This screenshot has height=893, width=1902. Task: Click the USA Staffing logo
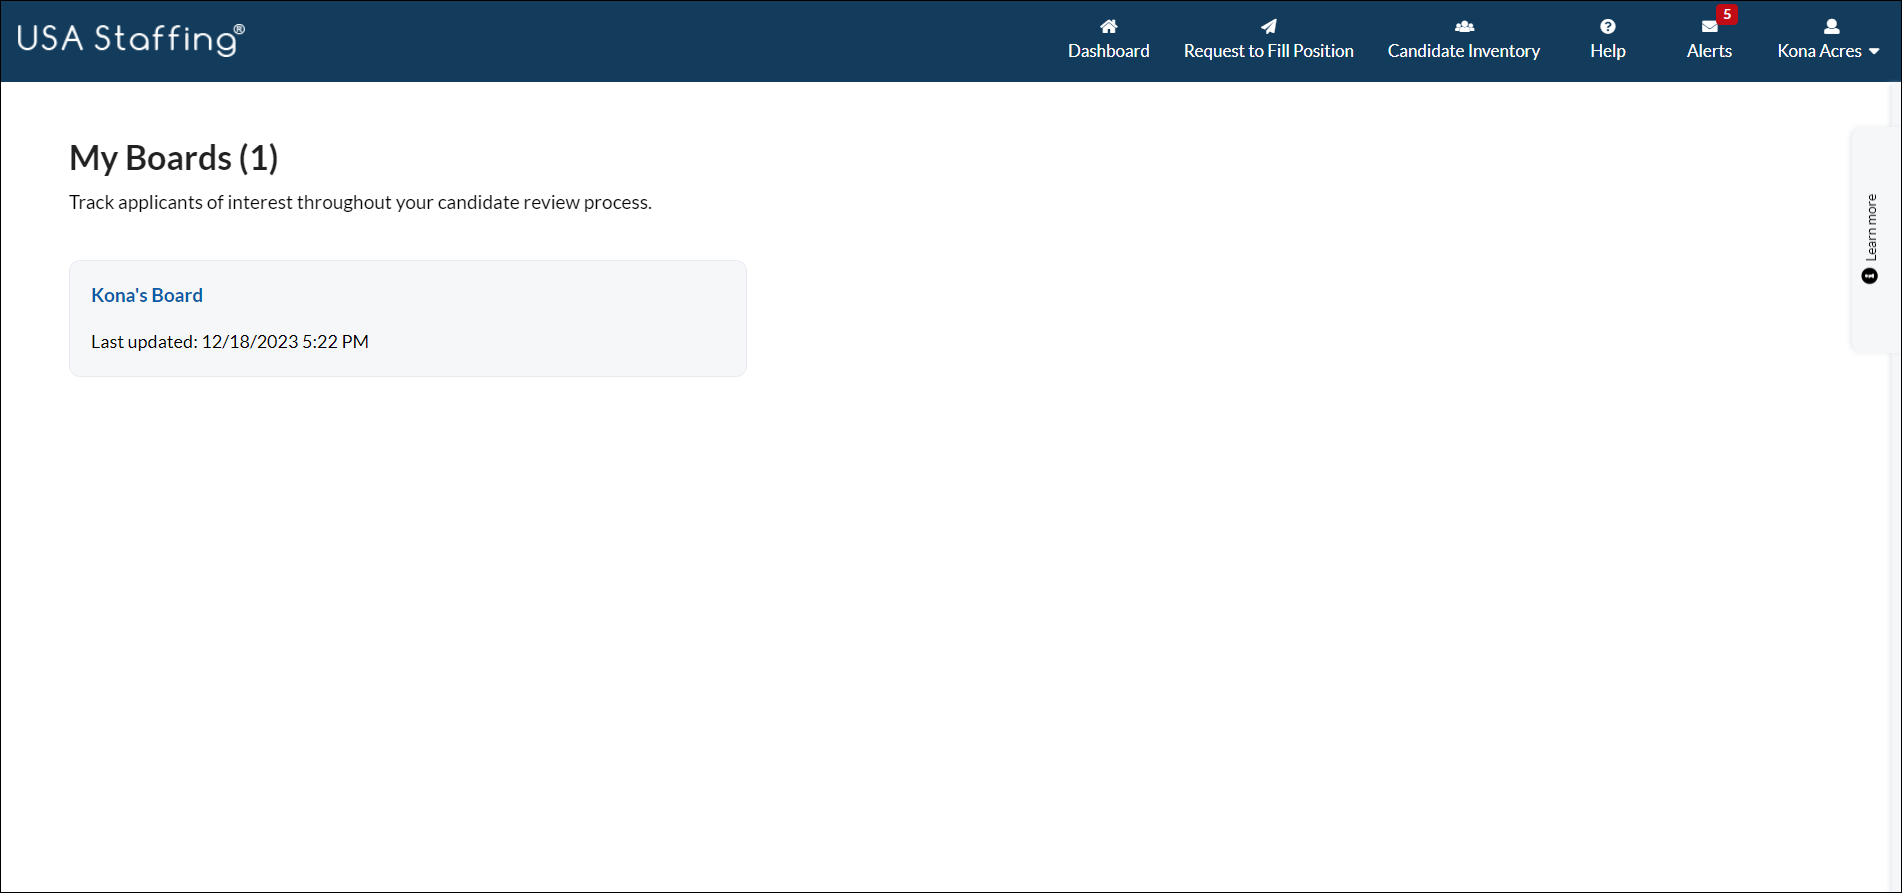(131, 39)
